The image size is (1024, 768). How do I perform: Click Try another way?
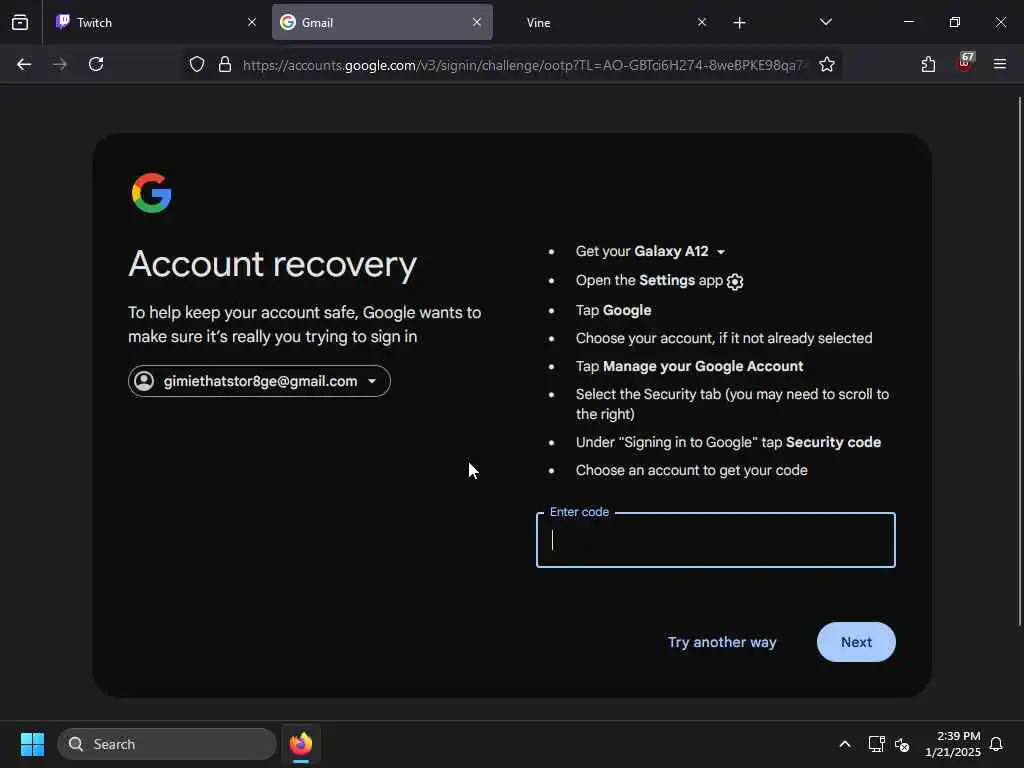click(x=722, y=642)
